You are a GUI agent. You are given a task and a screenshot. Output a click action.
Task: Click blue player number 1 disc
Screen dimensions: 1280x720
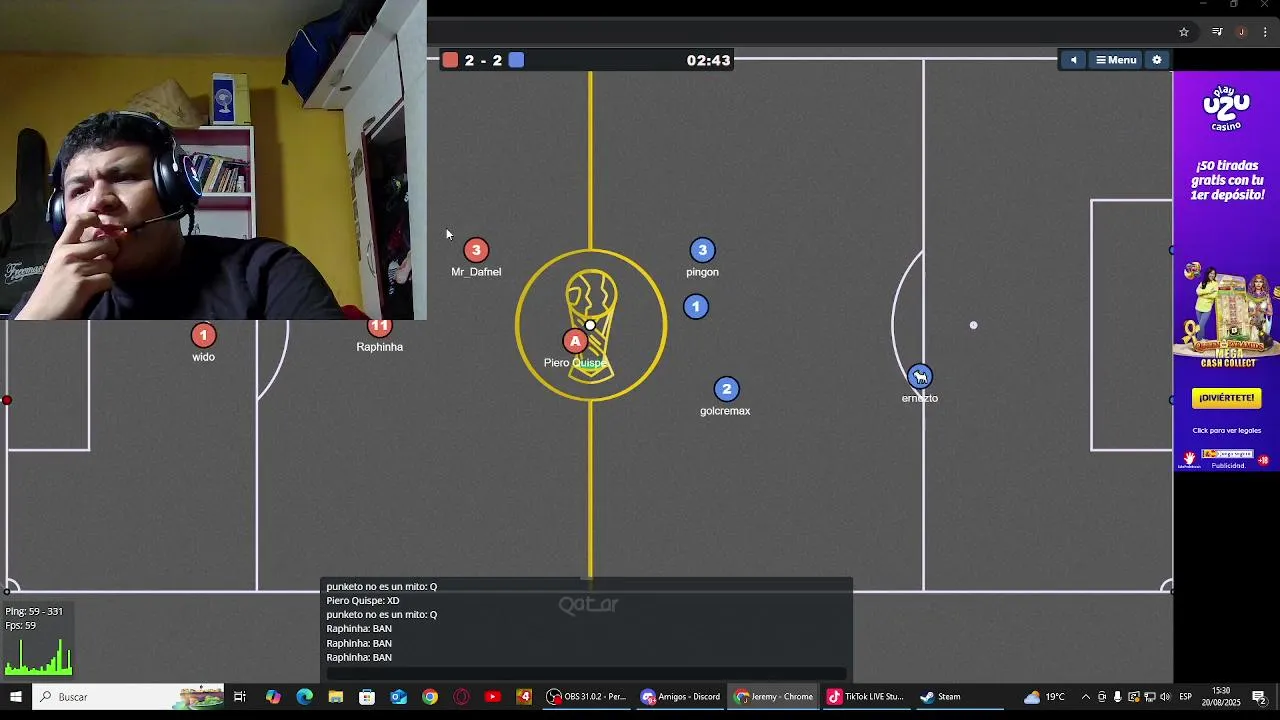(696, 307)
